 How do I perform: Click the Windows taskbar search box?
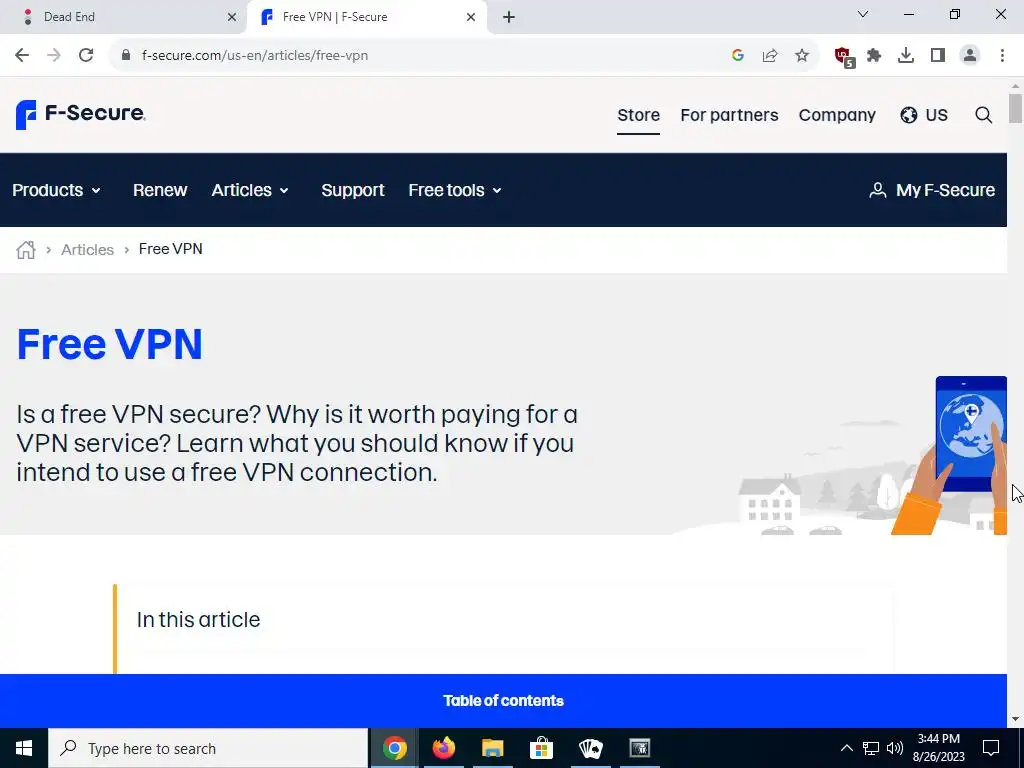tap(208, 748)
